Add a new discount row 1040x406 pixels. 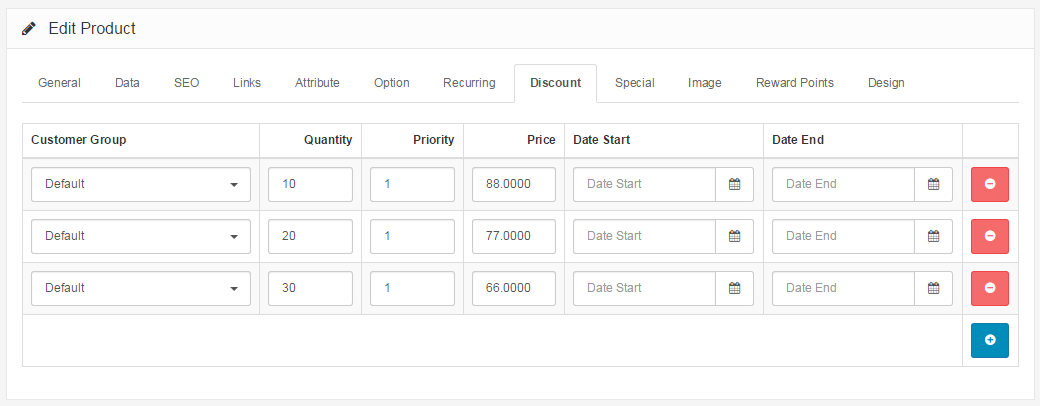990,340
